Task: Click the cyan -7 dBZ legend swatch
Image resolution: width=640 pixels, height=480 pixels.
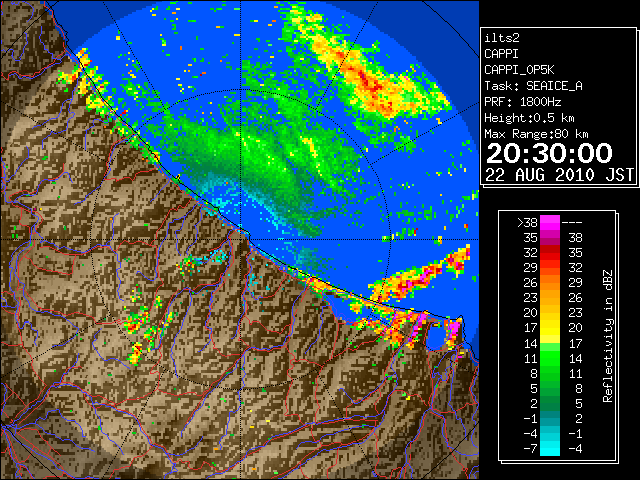Action: coord(550,448)
